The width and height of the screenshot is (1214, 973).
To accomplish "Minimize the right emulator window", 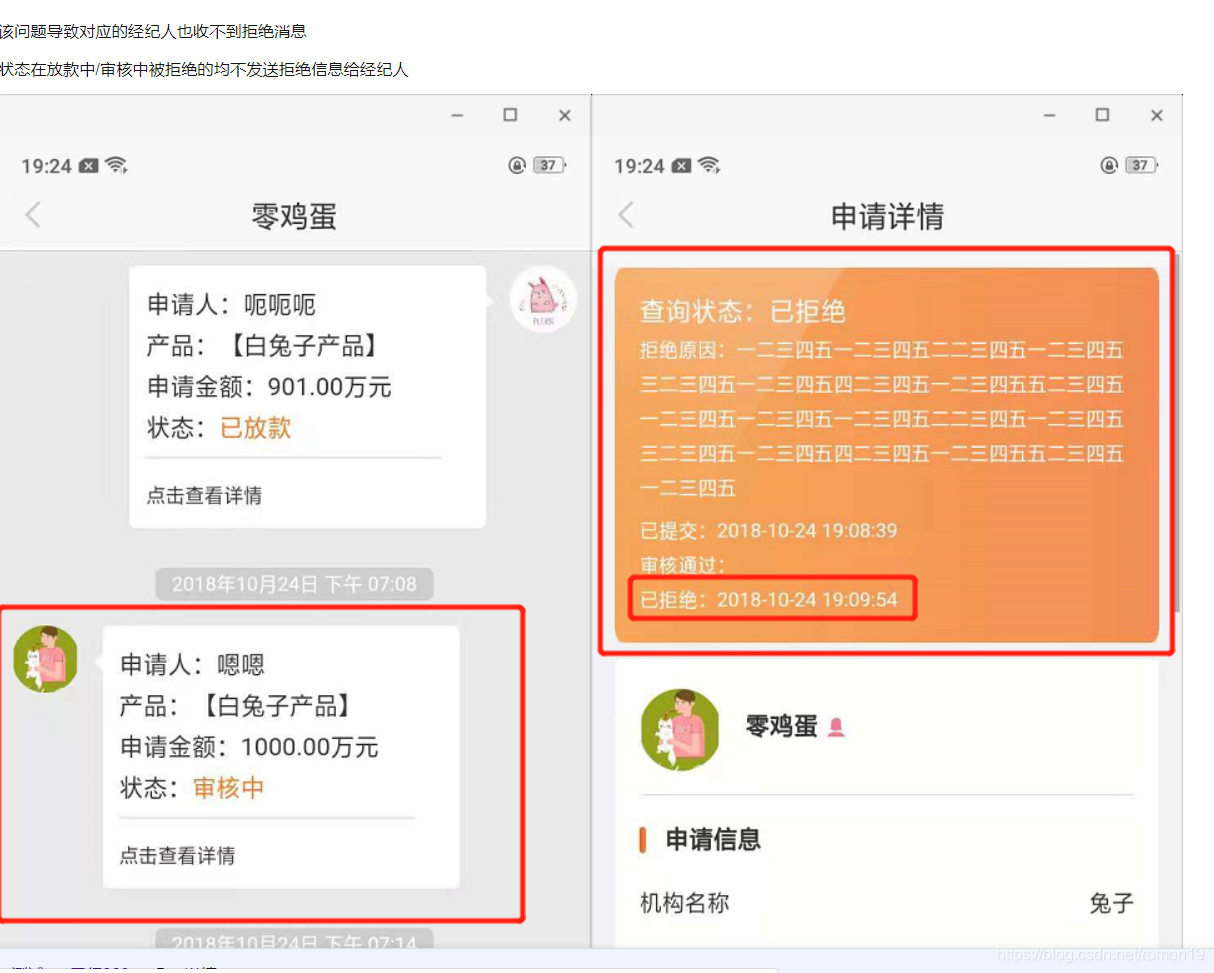I will click(1049, 116).
